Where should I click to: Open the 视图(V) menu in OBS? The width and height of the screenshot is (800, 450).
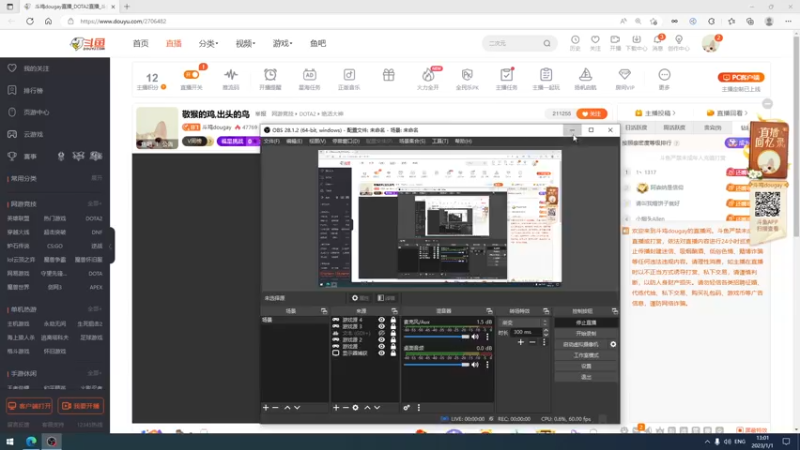pos(317,141)
